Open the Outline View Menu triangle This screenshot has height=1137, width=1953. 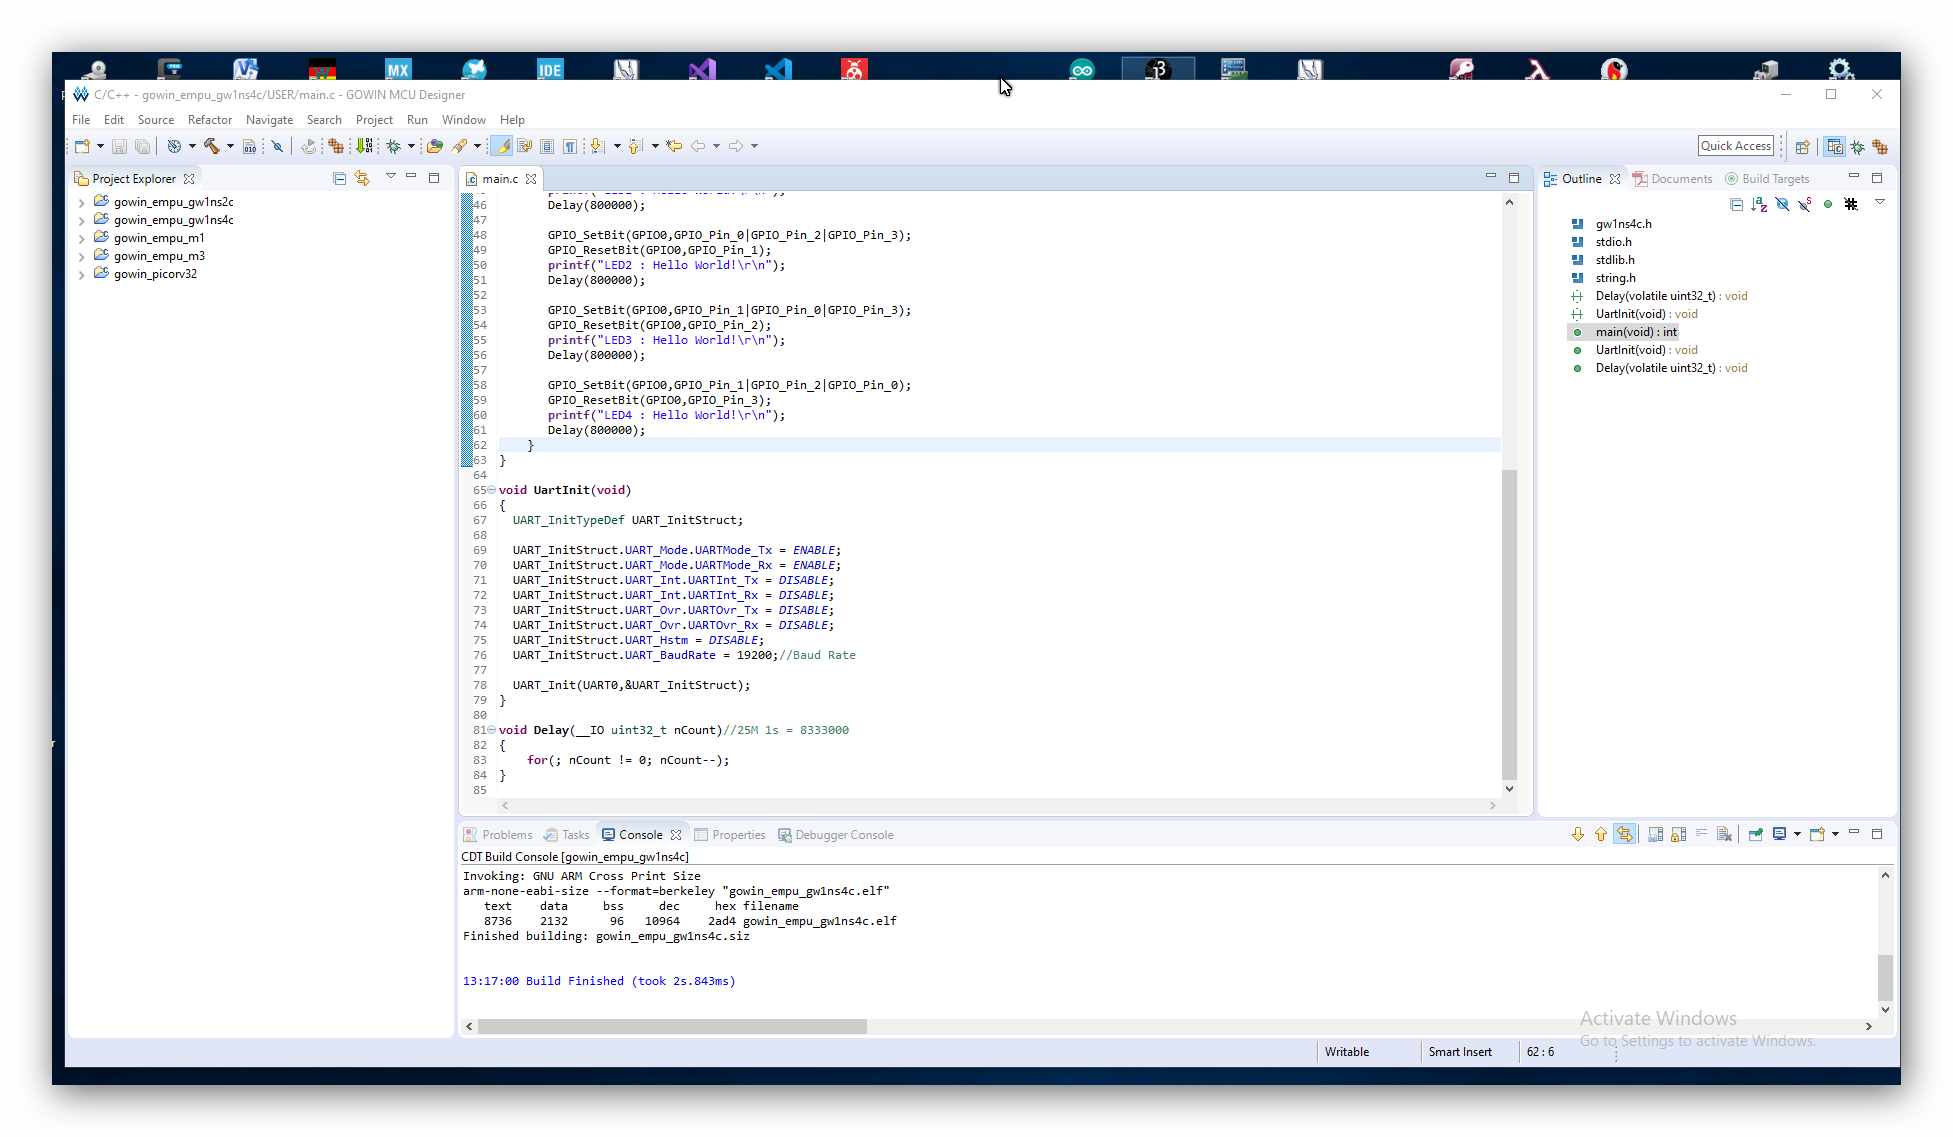1880,203
